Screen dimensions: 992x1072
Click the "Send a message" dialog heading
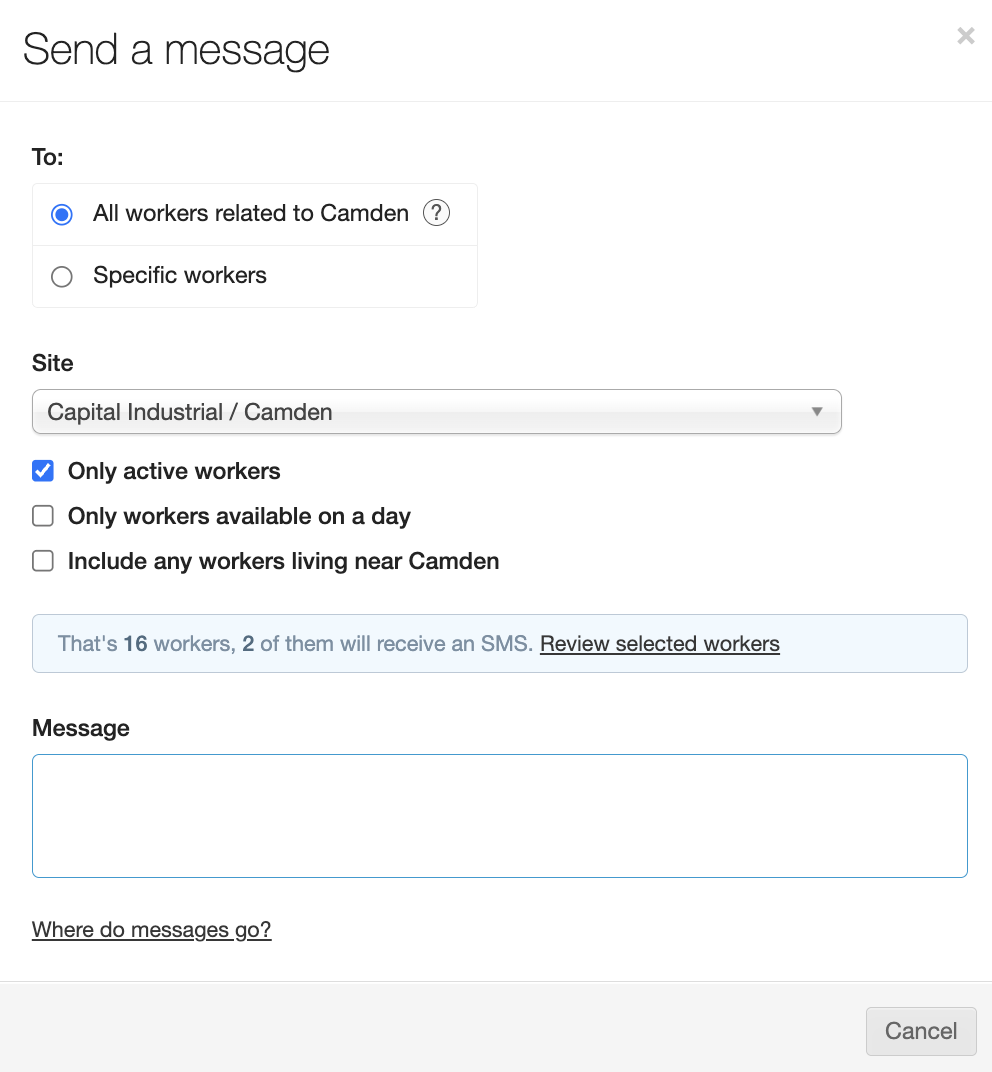176,50
